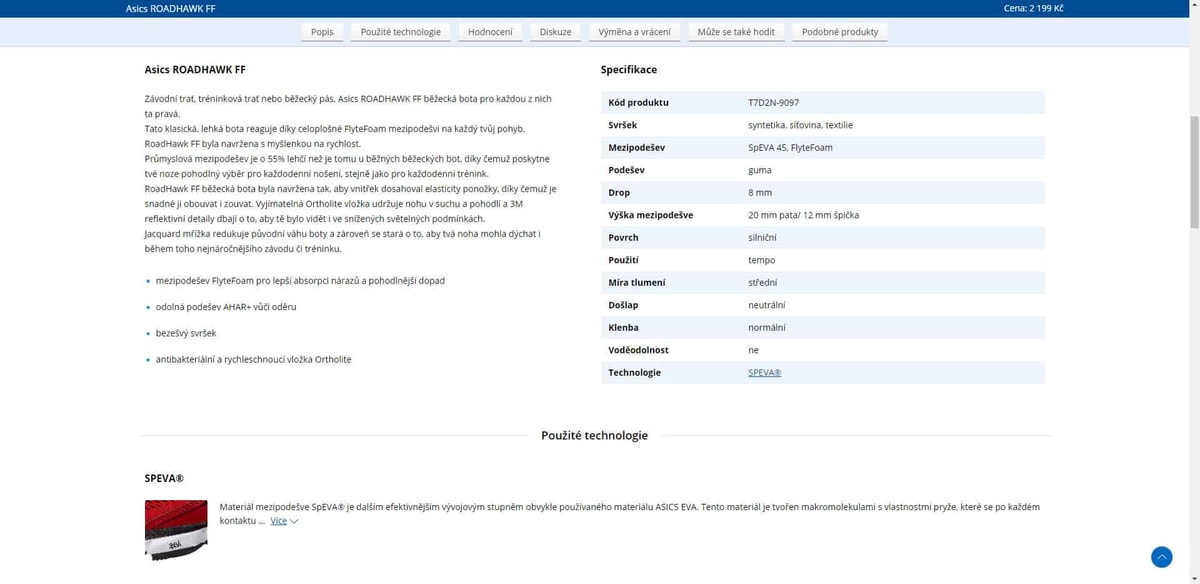Screen dimensions: 1200x584
Task: Select product code T7D2N-9097 value
Action: click(x=773, y=103)
